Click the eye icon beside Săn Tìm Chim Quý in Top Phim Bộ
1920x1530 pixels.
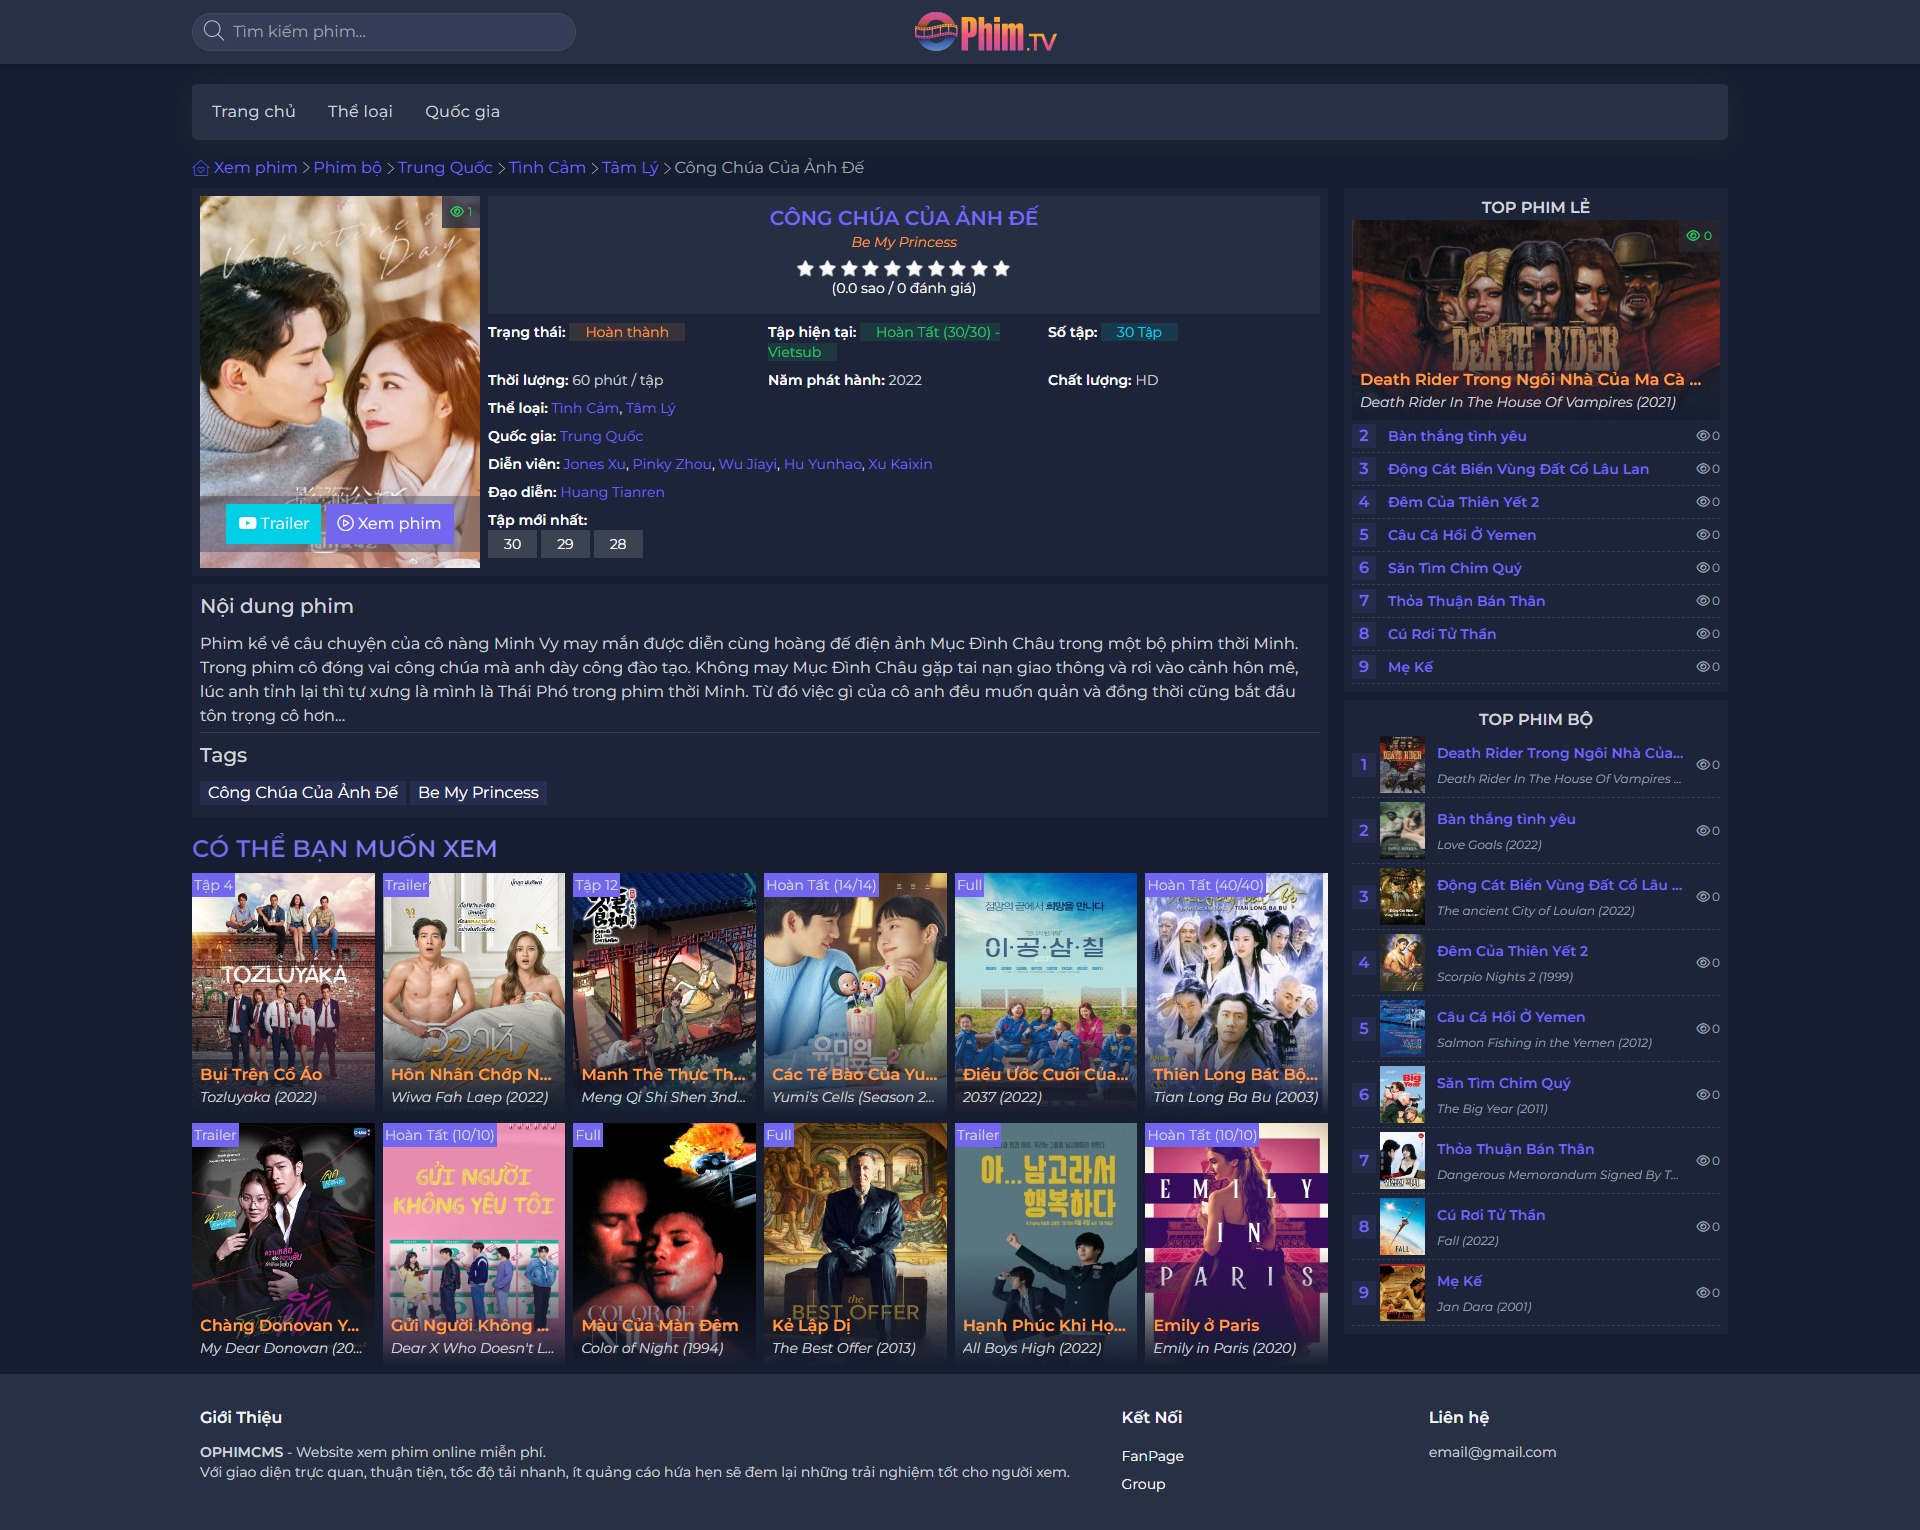[1702, 1095]
